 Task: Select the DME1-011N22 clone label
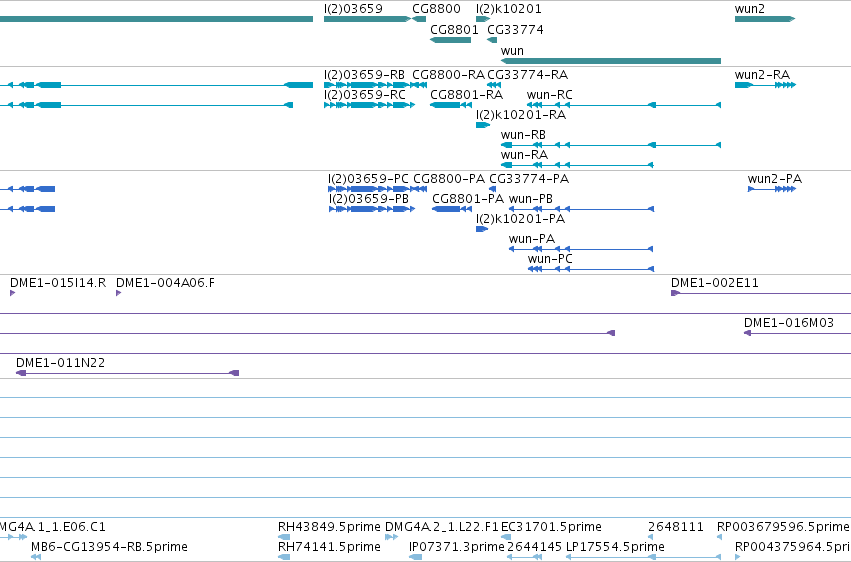point(60,363)
